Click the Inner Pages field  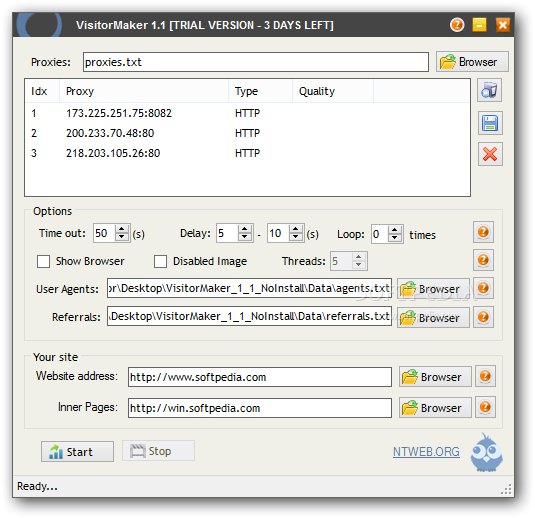point(260,407)
